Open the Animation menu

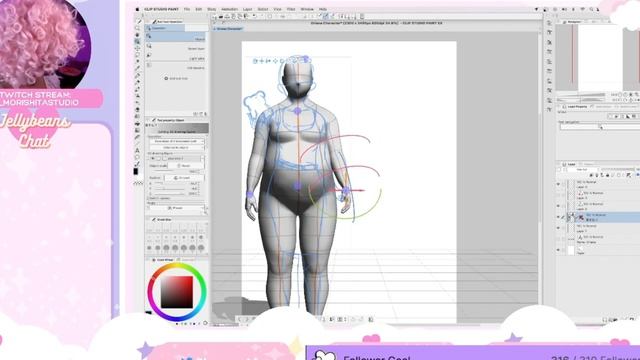(x=229, y=9)
